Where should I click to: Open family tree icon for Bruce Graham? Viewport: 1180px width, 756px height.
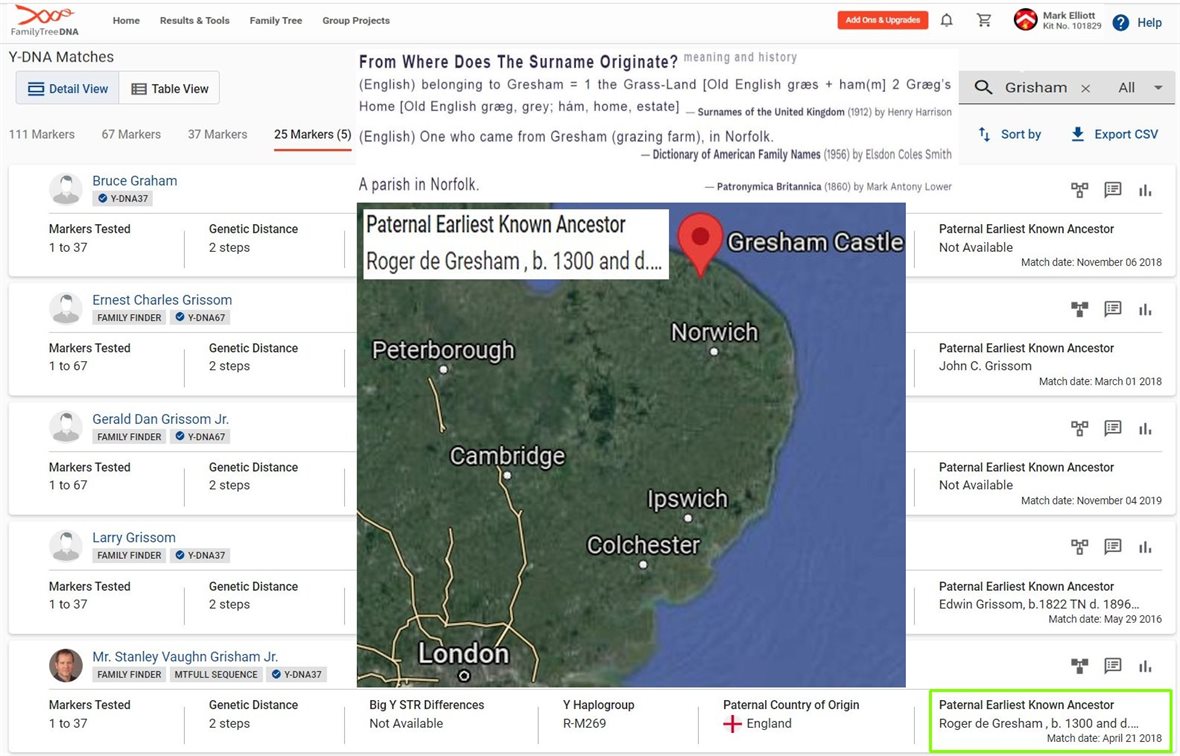[1079, 190]
